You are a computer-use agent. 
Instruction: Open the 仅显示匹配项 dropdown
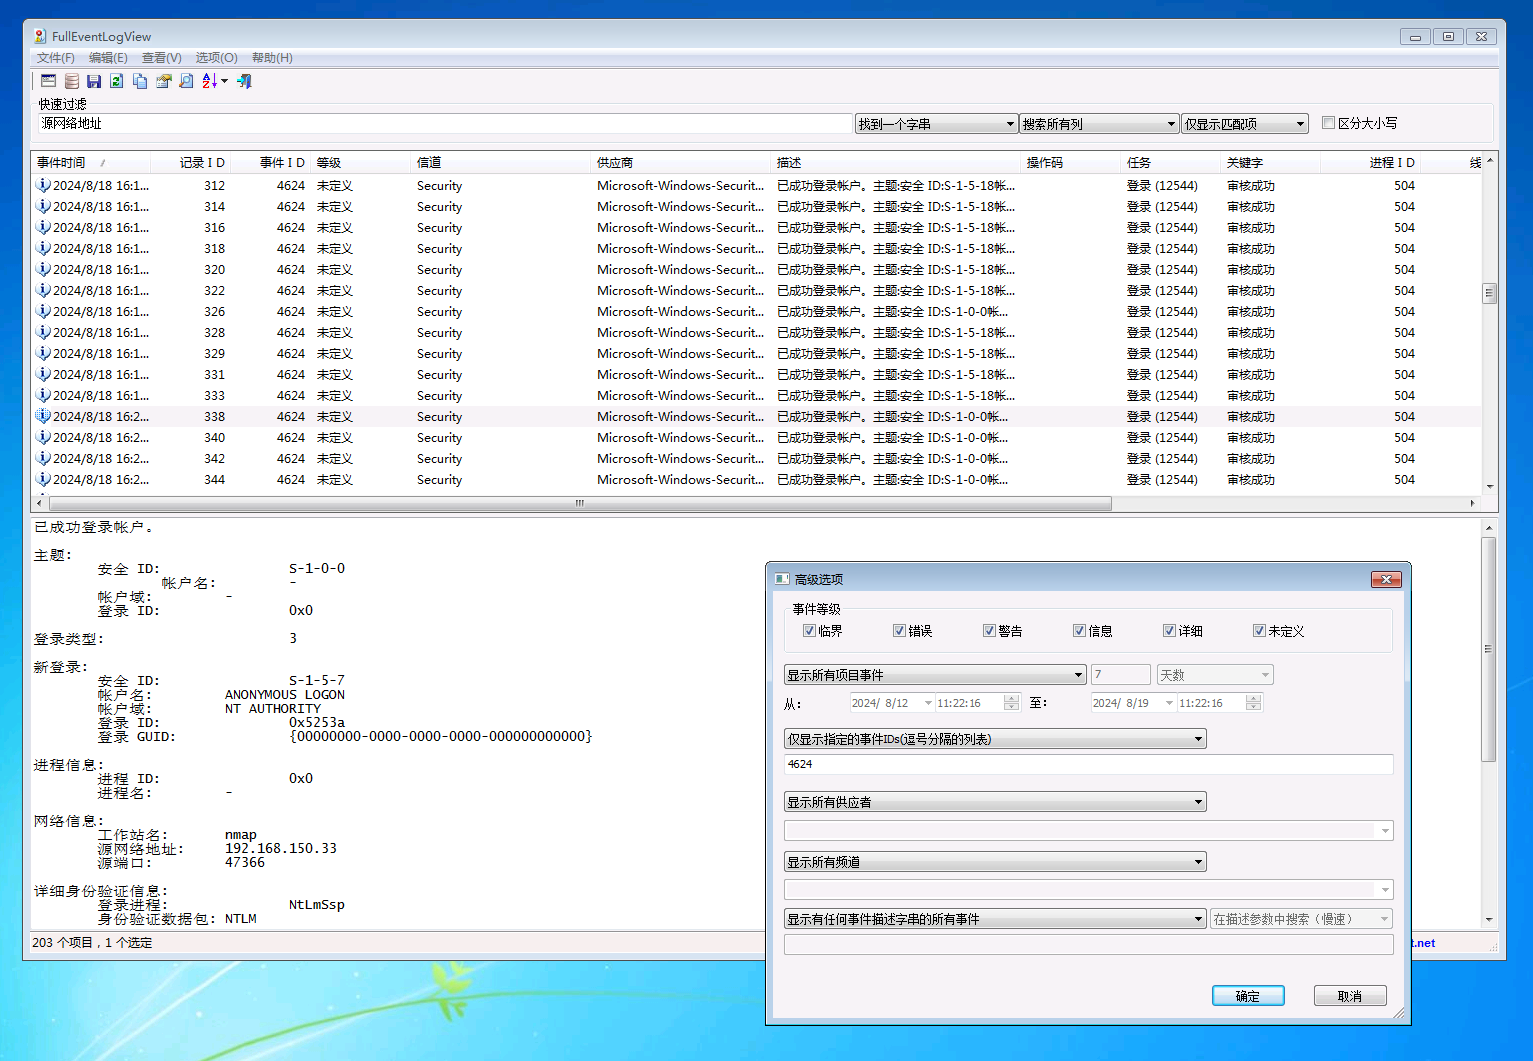(x=1245, y=124)
